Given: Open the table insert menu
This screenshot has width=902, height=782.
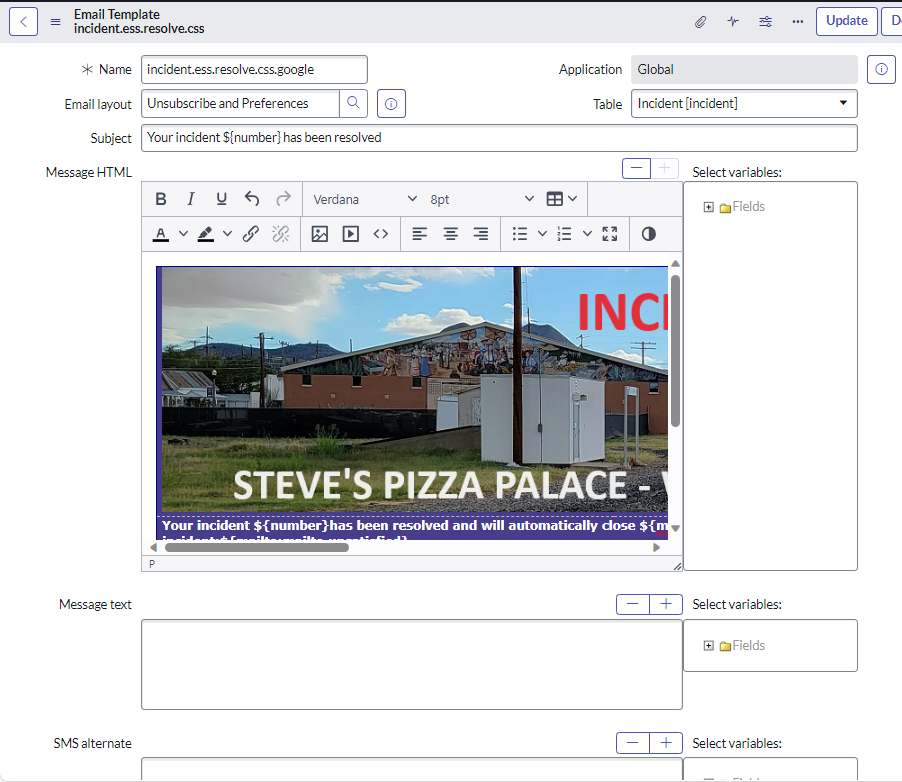Looking at the screenshot, I should coord(561,199).
